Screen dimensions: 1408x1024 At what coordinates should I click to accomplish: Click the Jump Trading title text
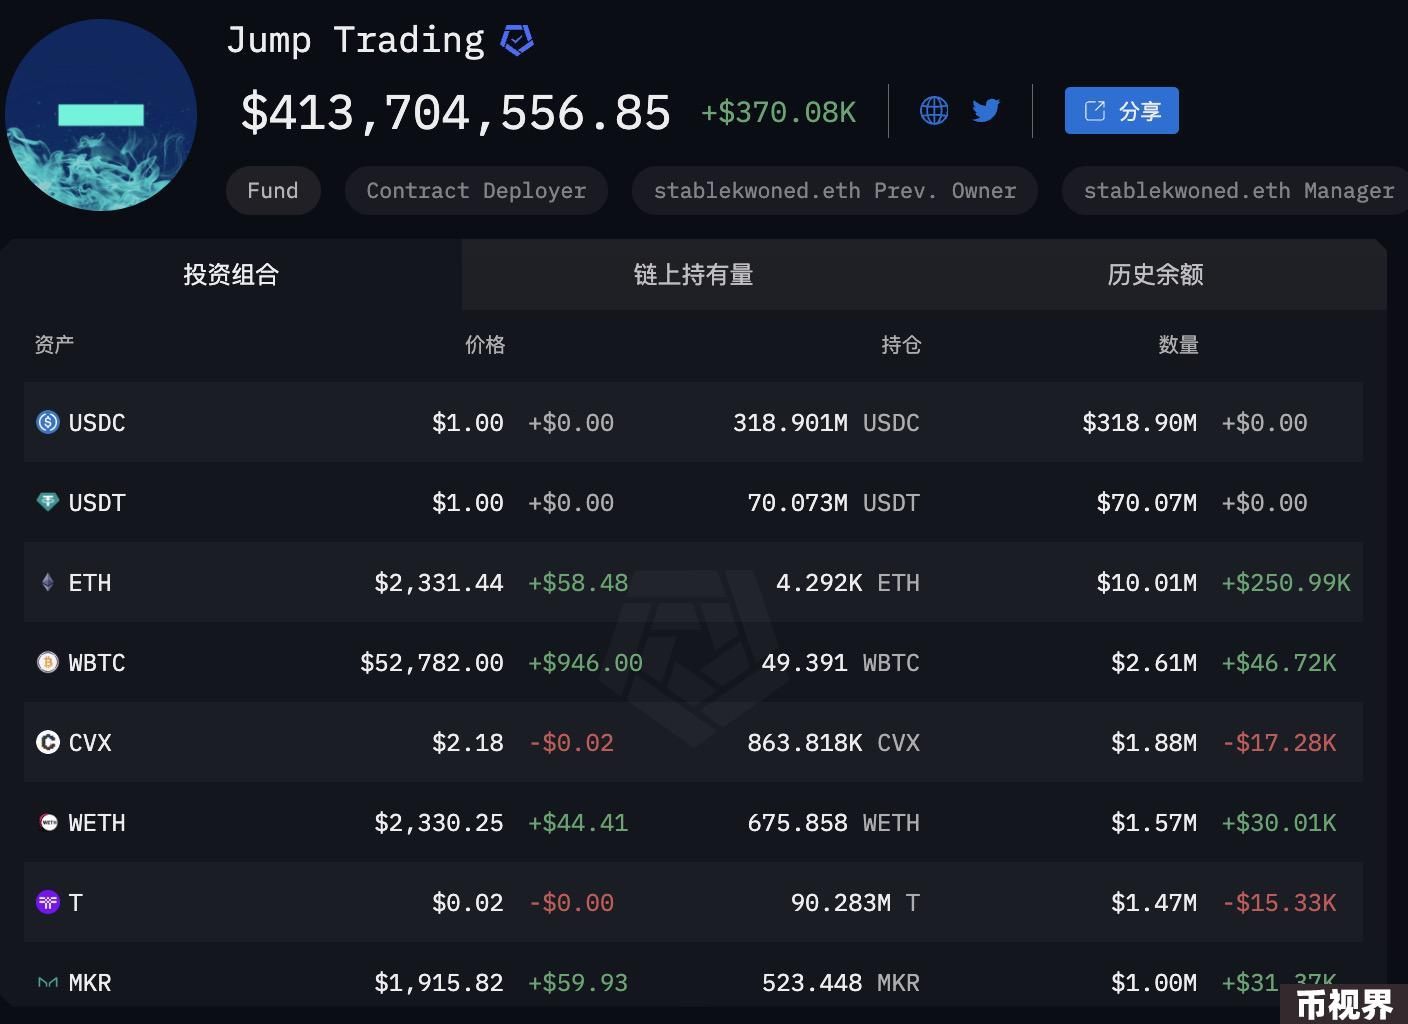click(355, 40)
